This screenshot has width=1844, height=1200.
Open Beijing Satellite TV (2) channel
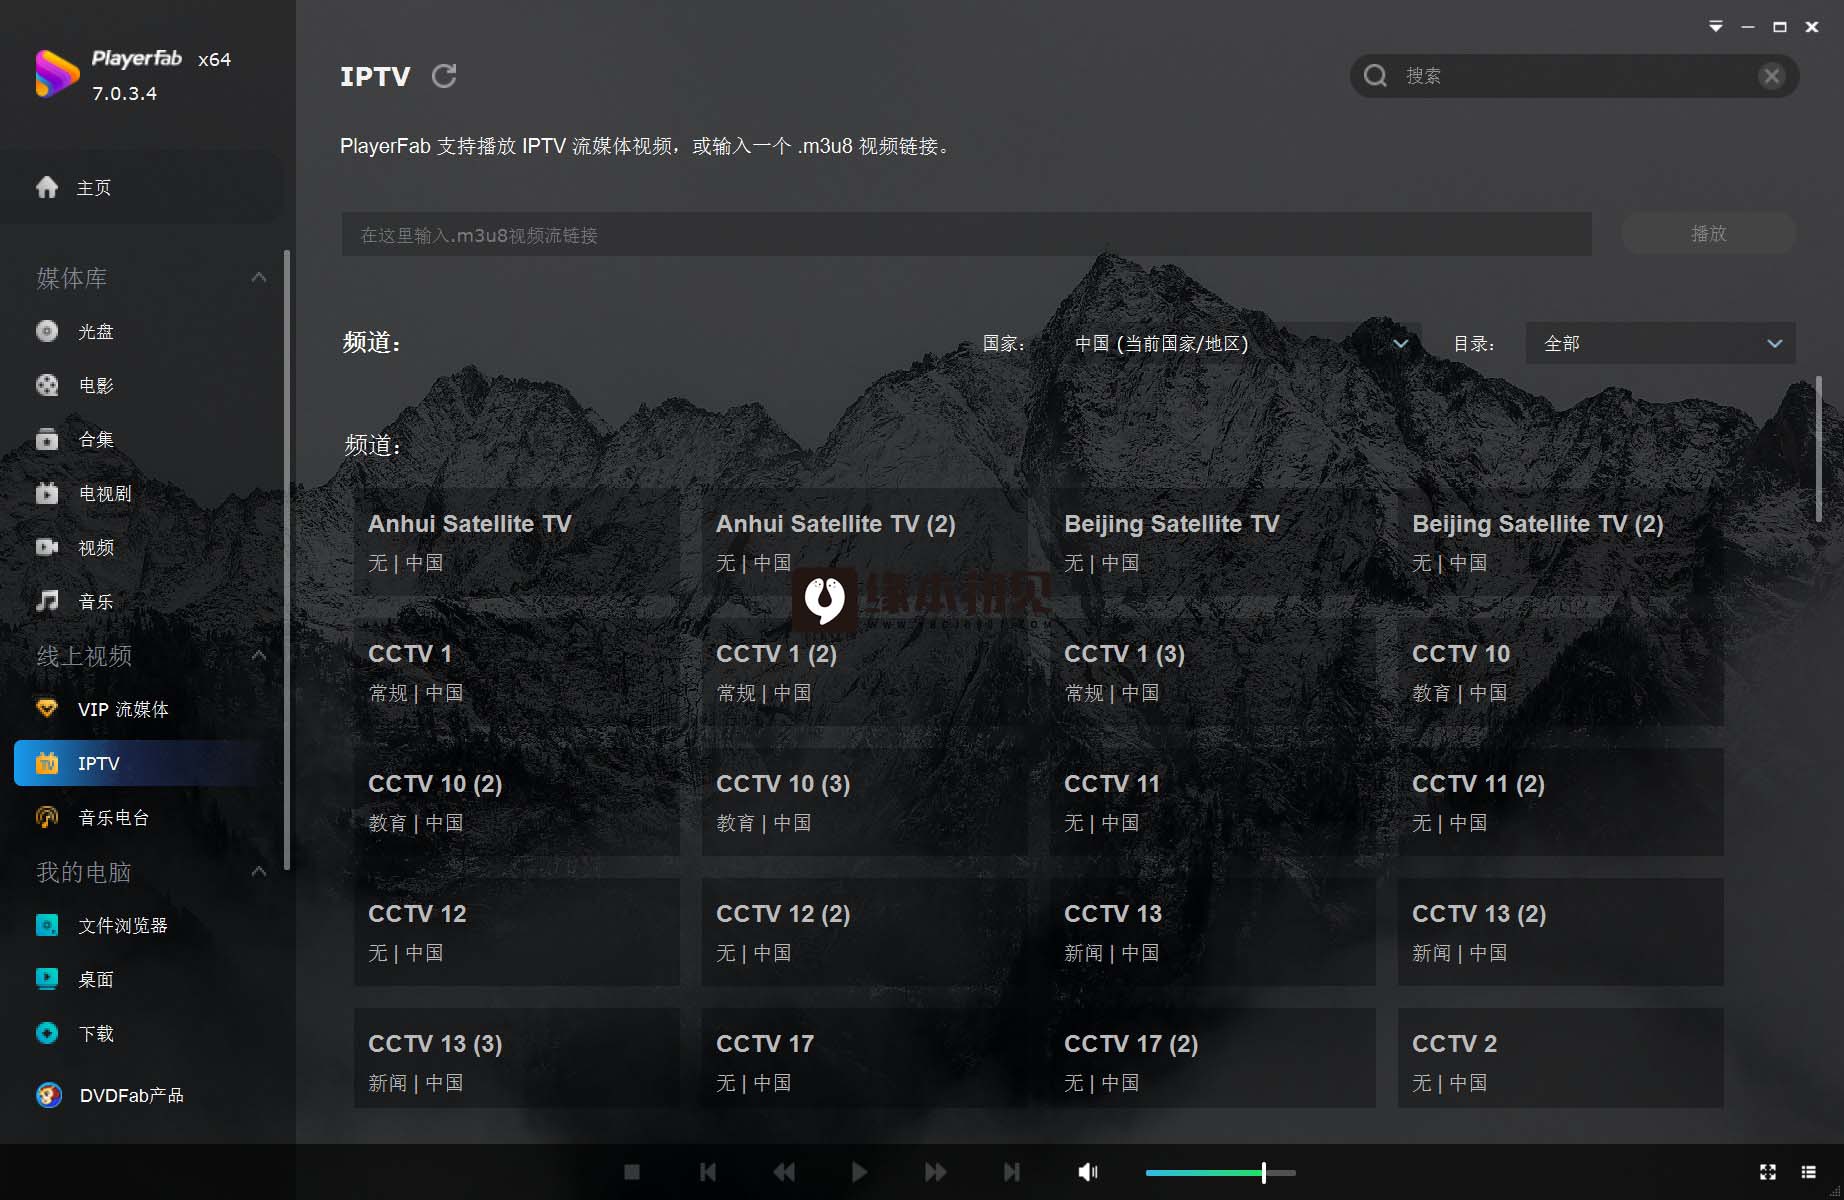coord(1561,542)
